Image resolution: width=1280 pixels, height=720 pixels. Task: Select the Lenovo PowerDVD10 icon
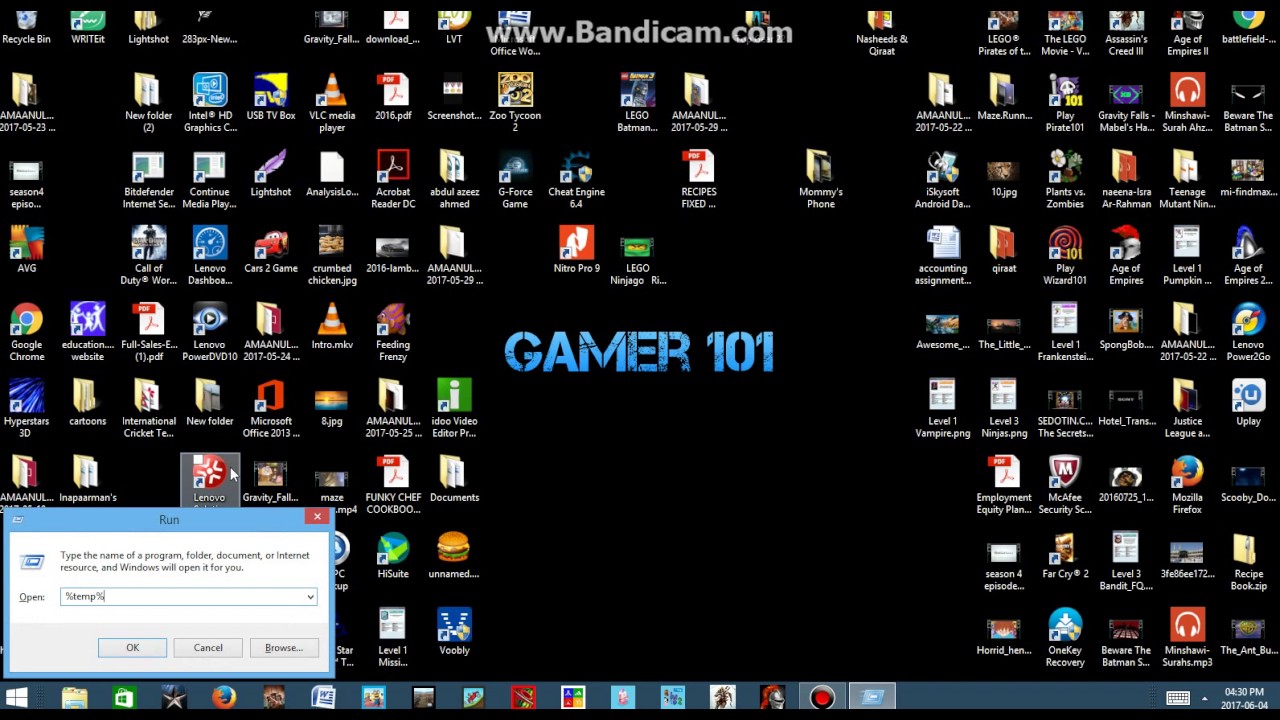point(210,333)
